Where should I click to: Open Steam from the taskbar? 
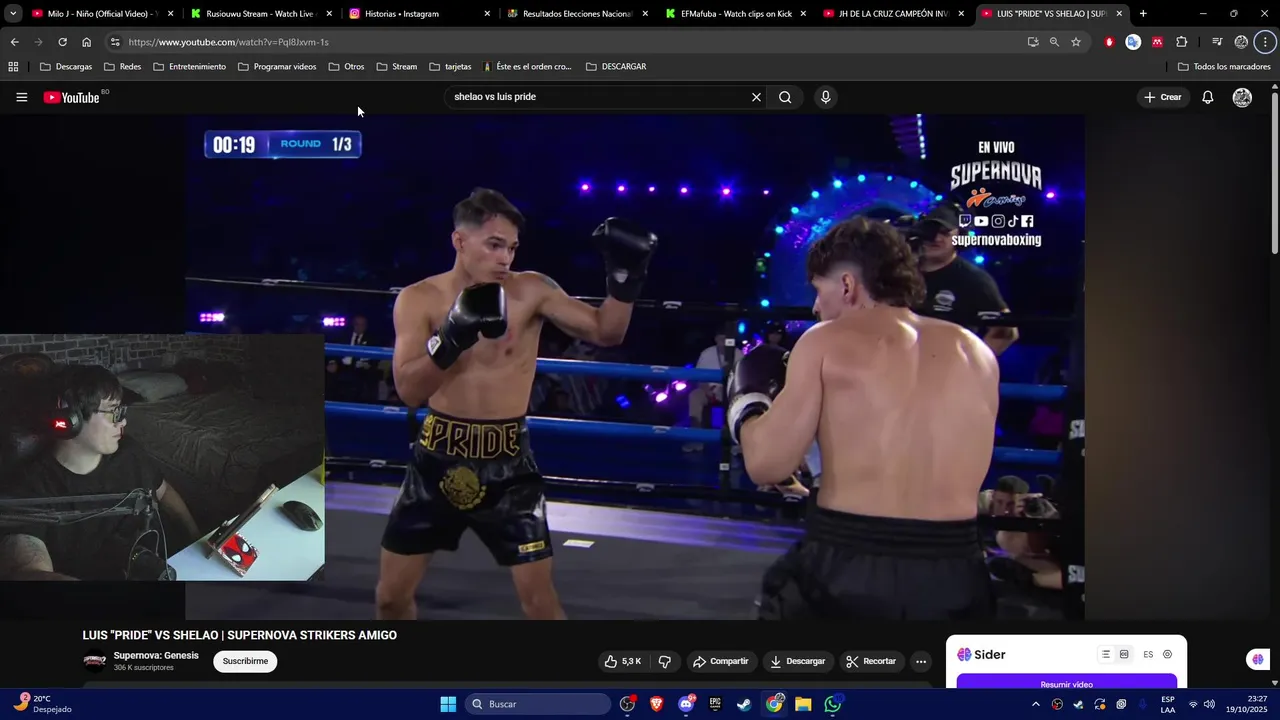point(744,704)
